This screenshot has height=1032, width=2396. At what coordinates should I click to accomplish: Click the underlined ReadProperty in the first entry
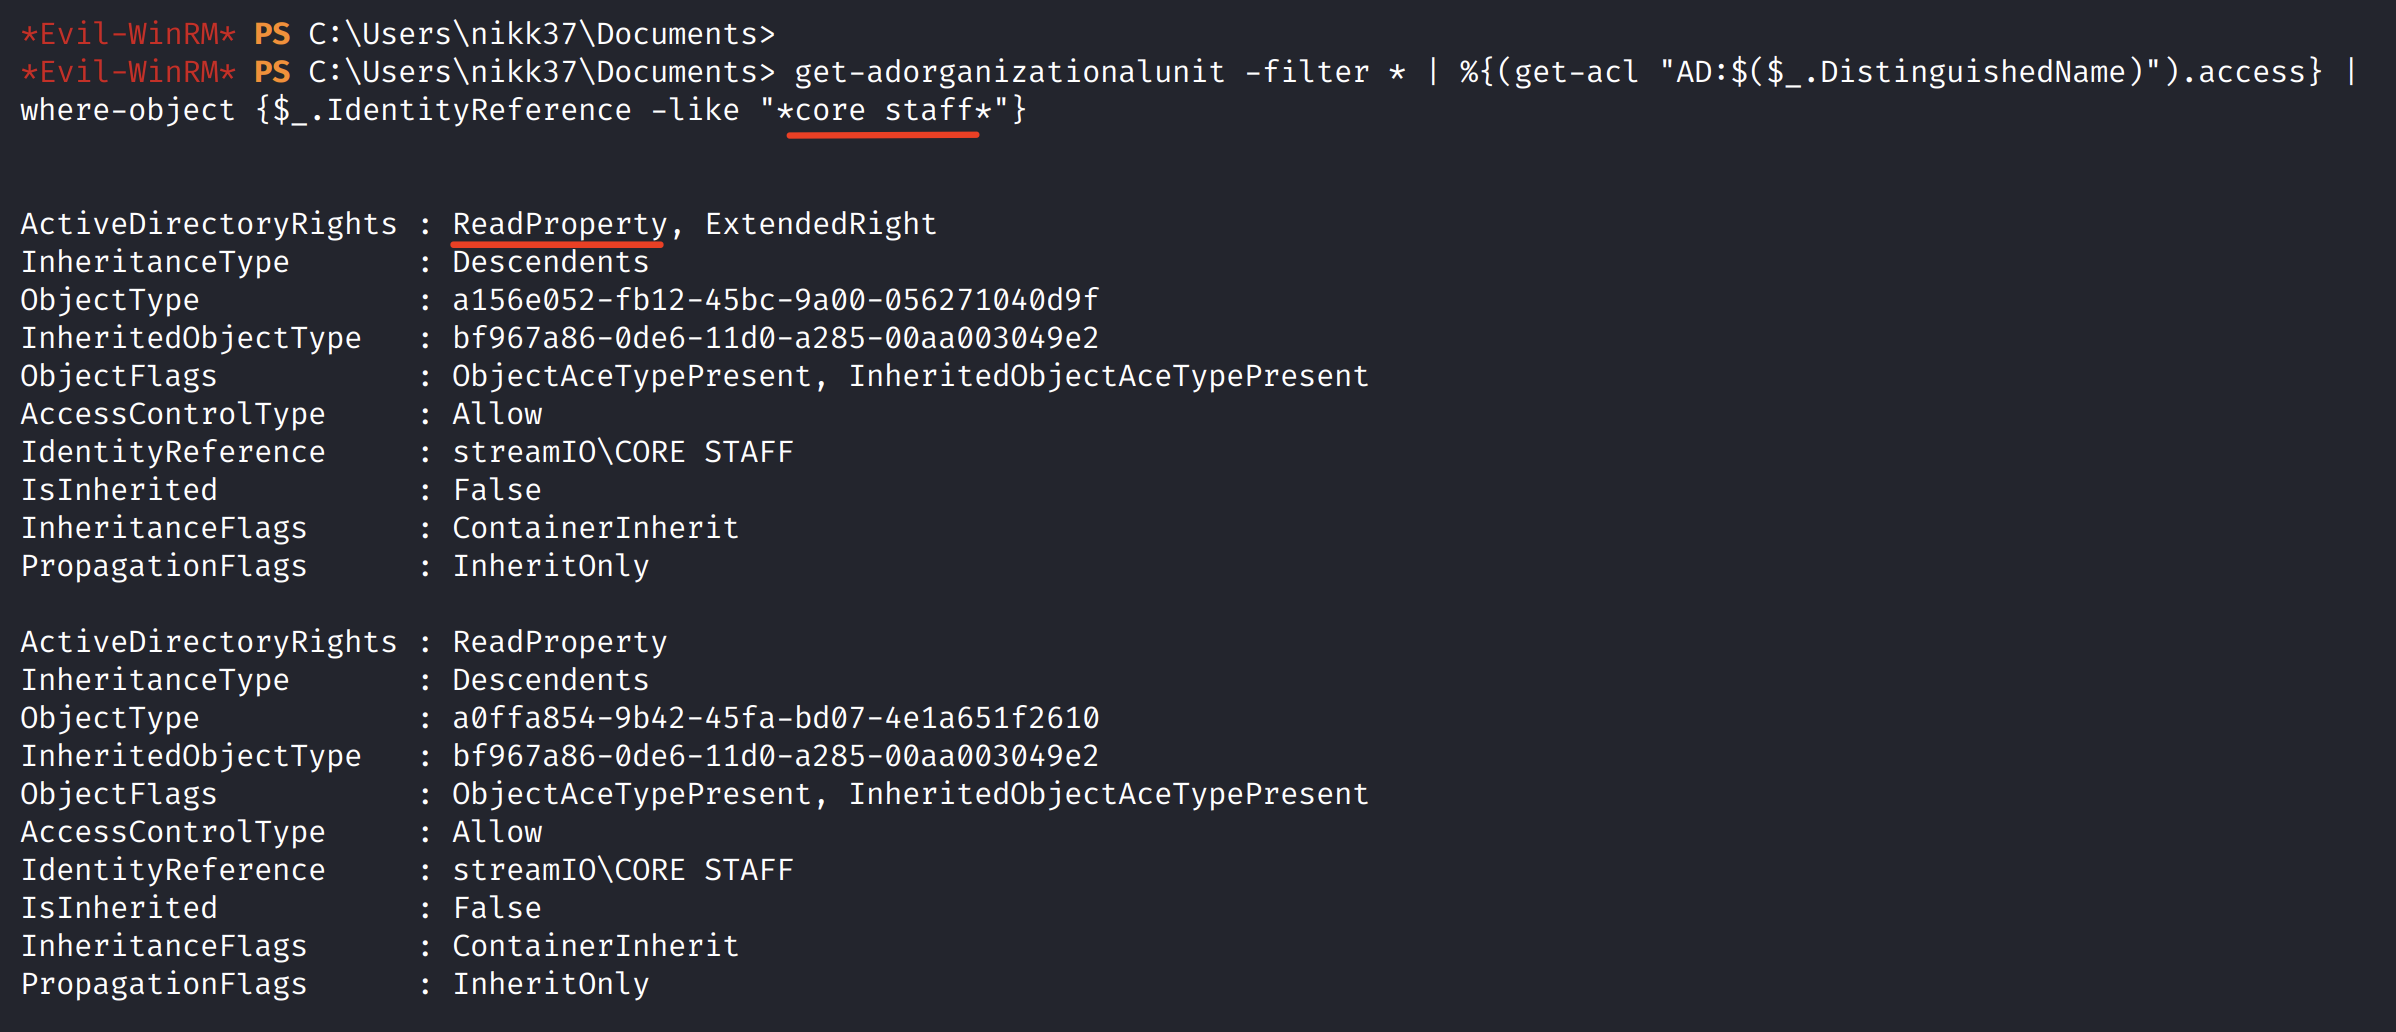point(559,224)
